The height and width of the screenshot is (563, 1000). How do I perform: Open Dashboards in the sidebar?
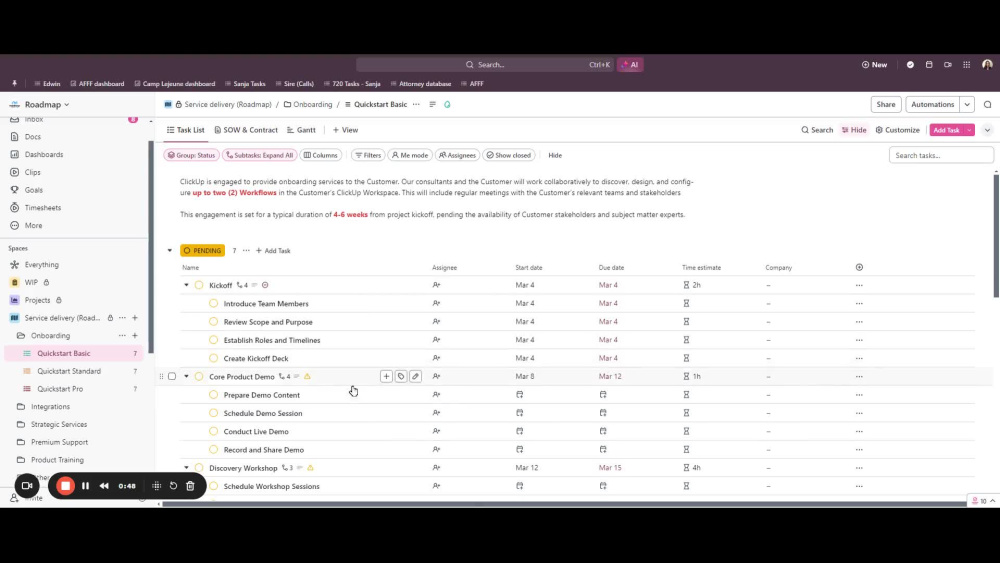tap(43, 154)
